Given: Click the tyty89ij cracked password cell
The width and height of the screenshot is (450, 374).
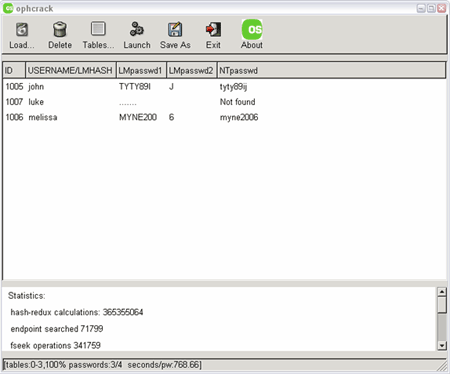Looking at the screenshot, I should (233, 87).
